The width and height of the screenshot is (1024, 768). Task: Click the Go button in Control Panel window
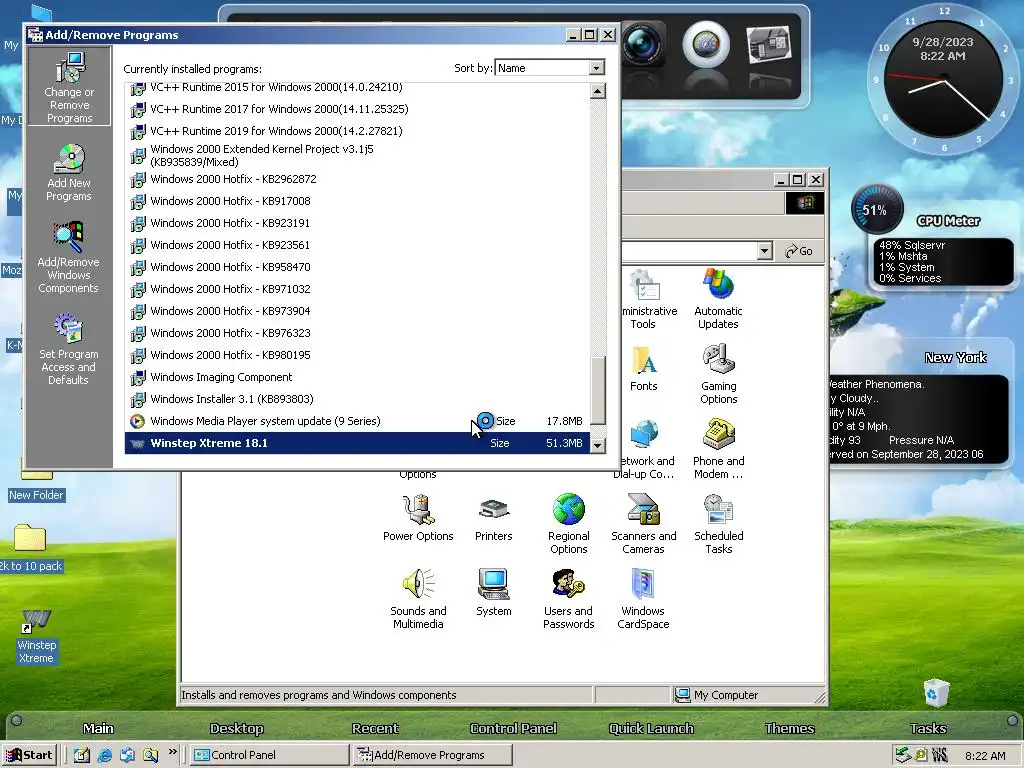pos(799,251)
